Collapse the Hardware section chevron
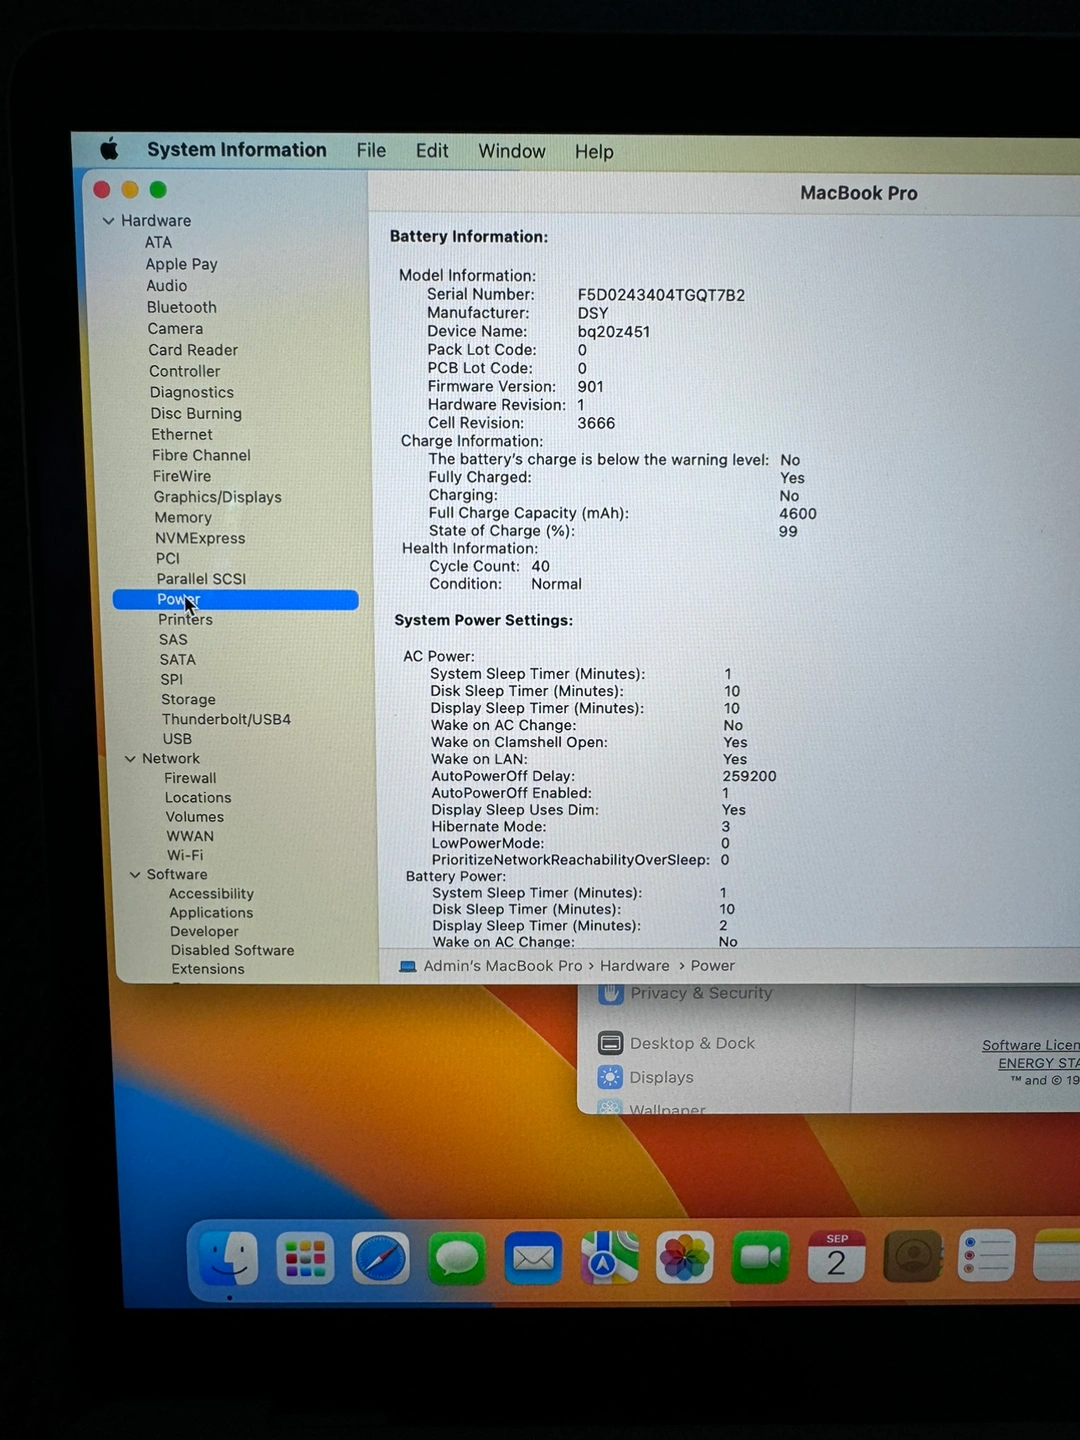 point(108,221)
